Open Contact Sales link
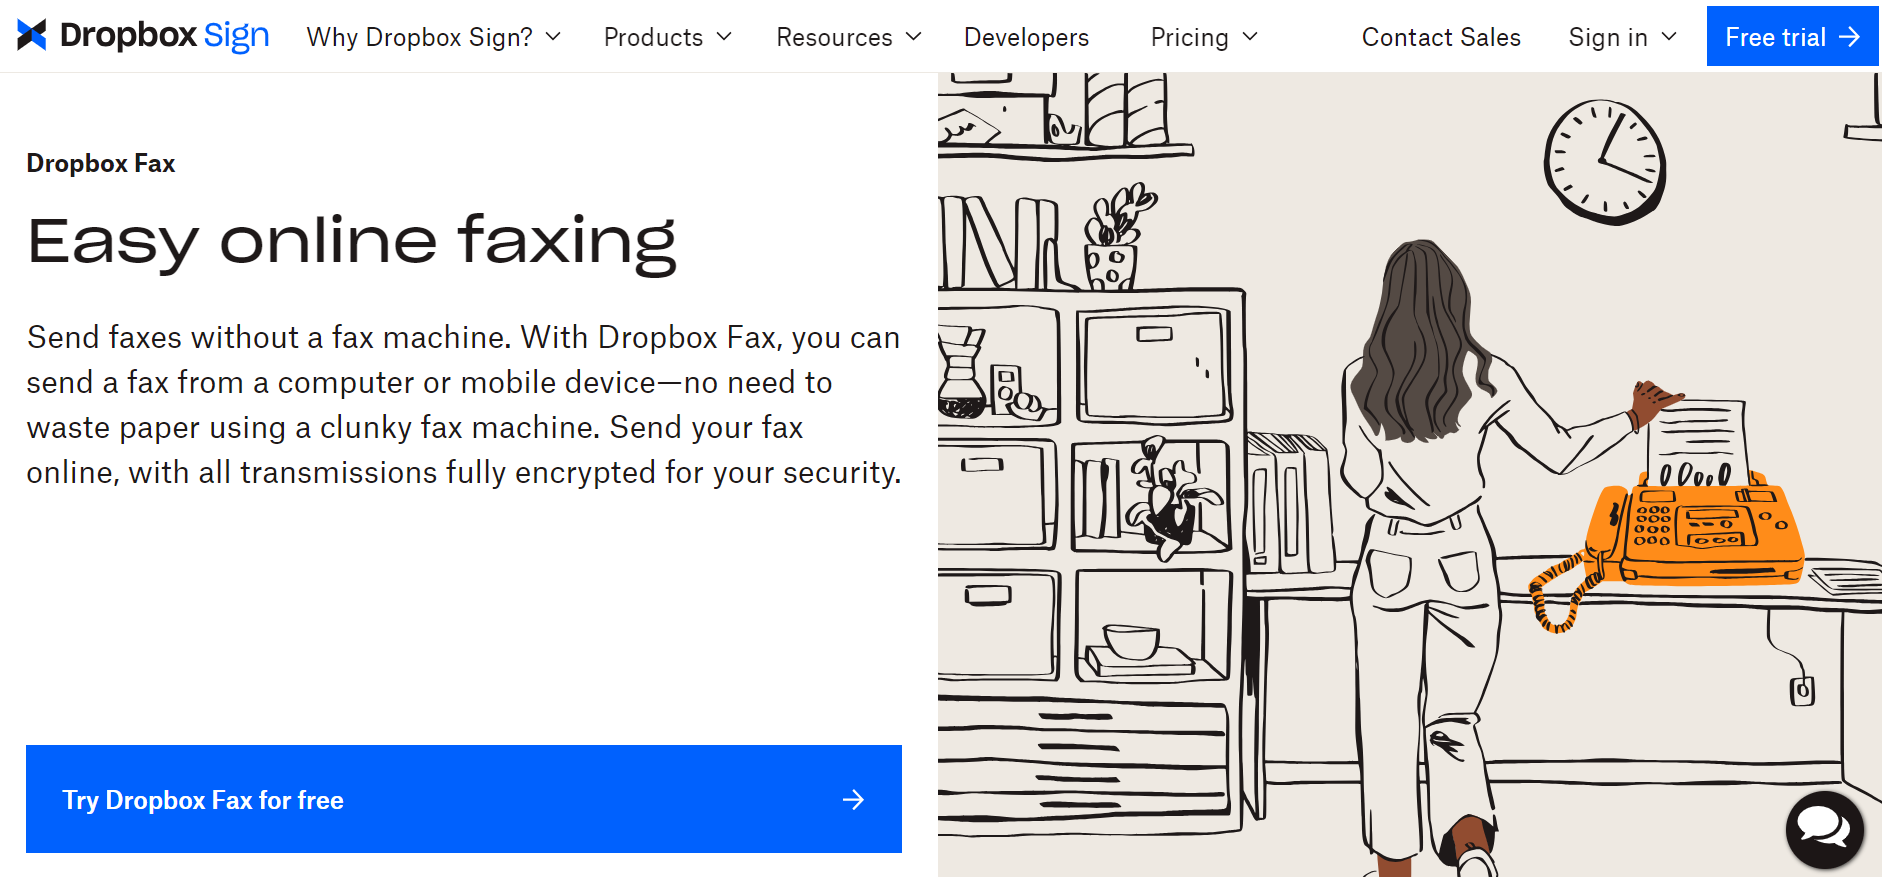Viewport: 1882px width, 877px height. [1441, 37]
